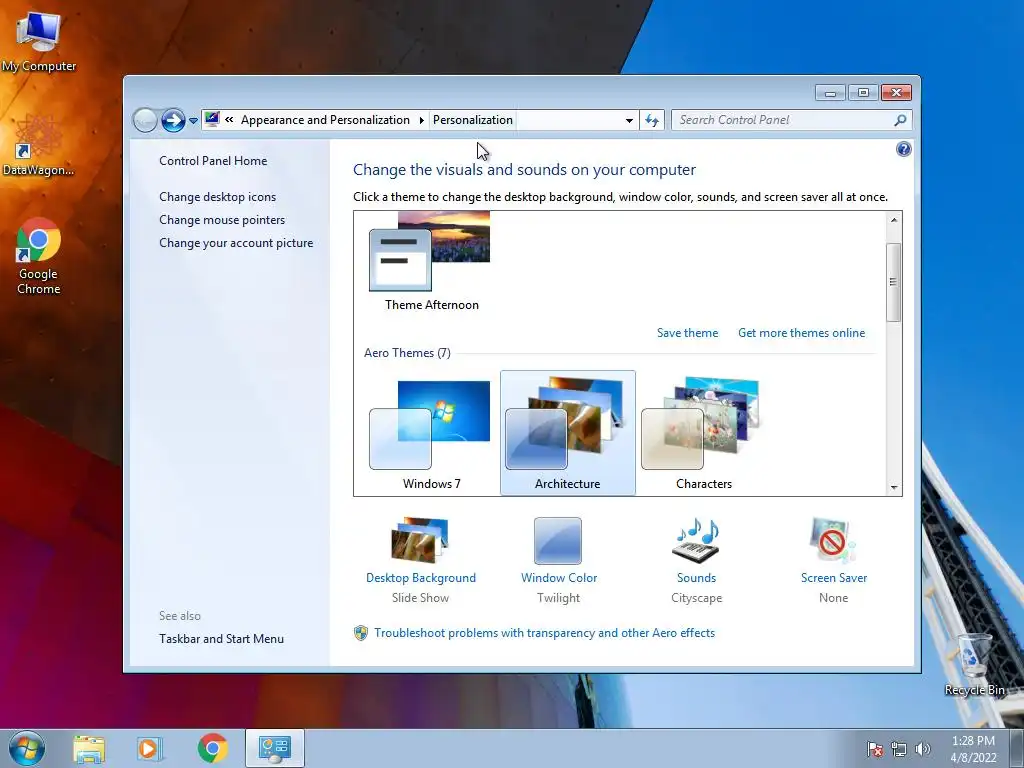The image size is (1024, 768).
Task: Click the address bar control panel icon
Action: [212, 120]
